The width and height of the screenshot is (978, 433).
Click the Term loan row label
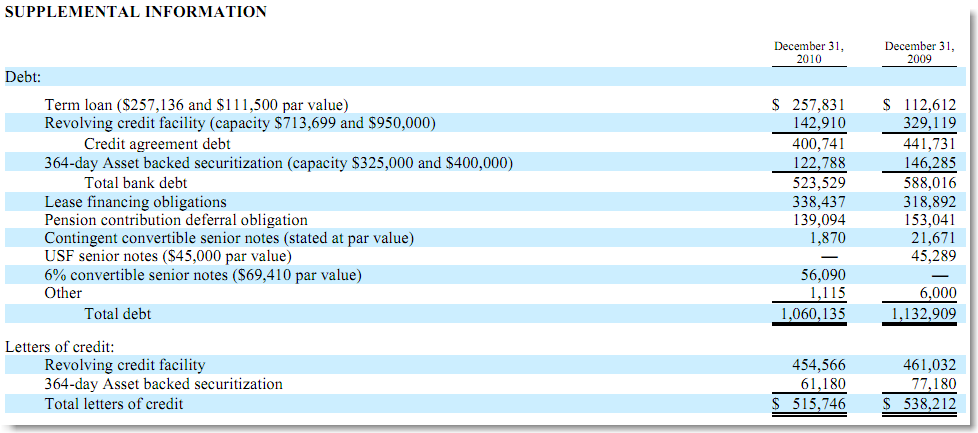coord(196,105)
